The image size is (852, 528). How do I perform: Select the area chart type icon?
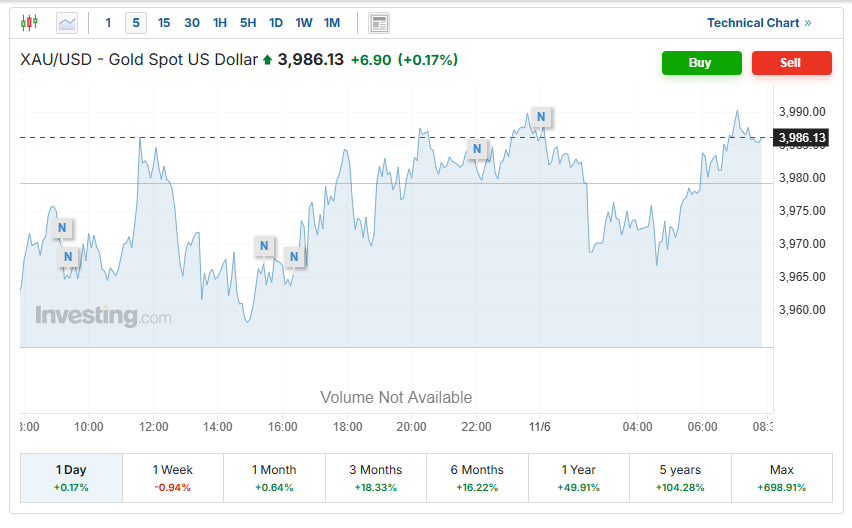click(x=67, y=22)
